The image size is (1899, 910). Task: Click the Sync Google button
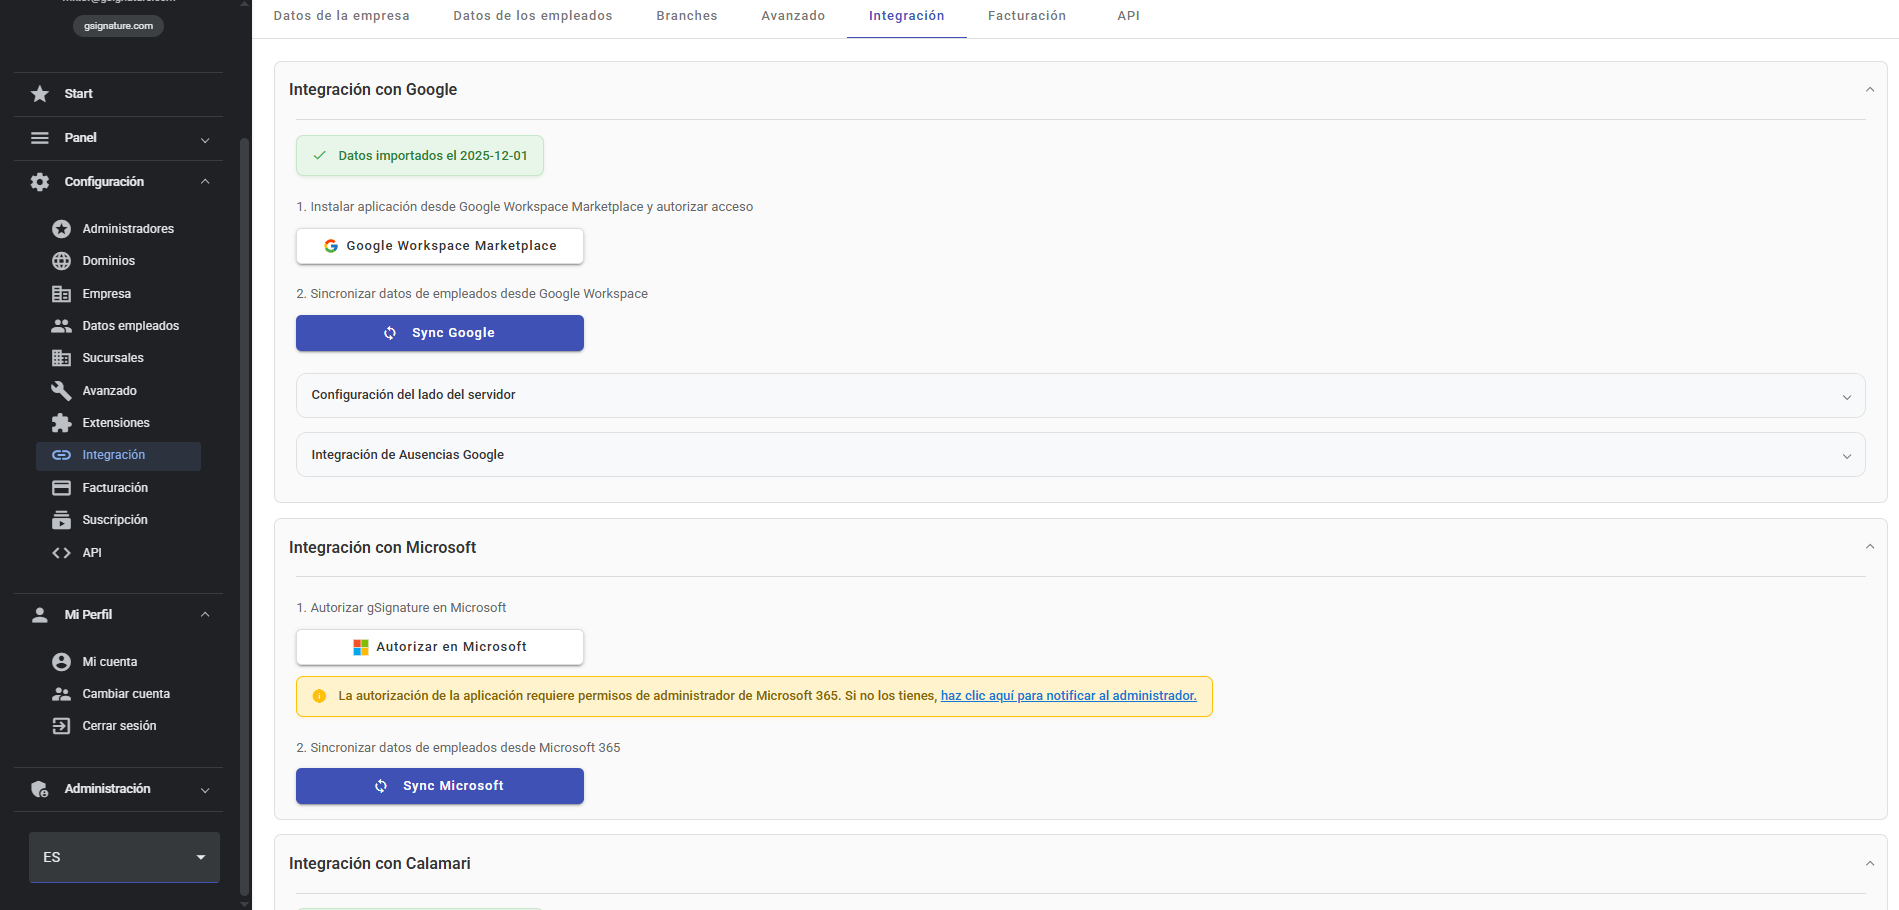point(440,333)
